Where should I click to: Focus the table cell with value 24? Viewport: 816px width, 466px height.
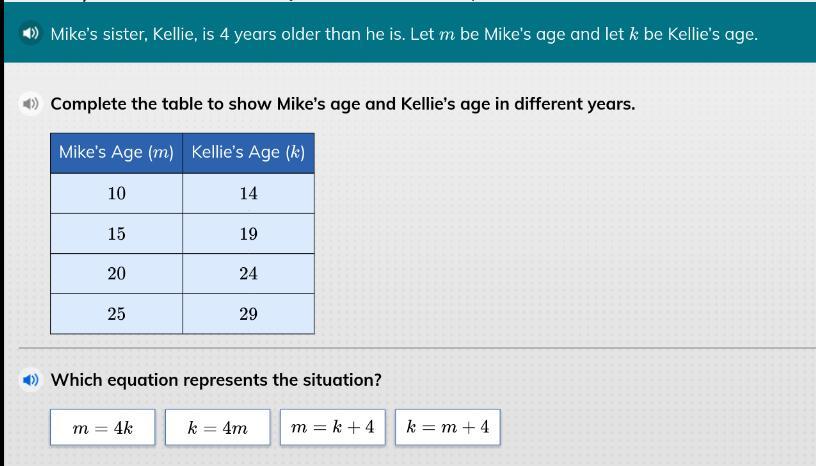[x=248, y=273]
